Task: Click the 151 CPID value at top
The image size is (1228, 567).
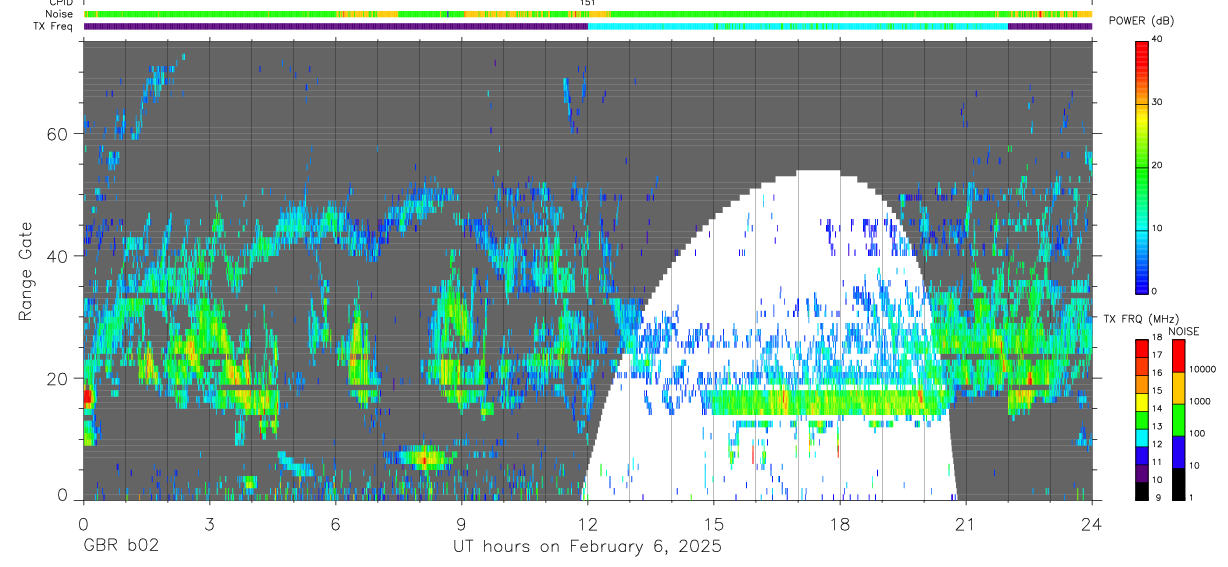Action: 588,3
